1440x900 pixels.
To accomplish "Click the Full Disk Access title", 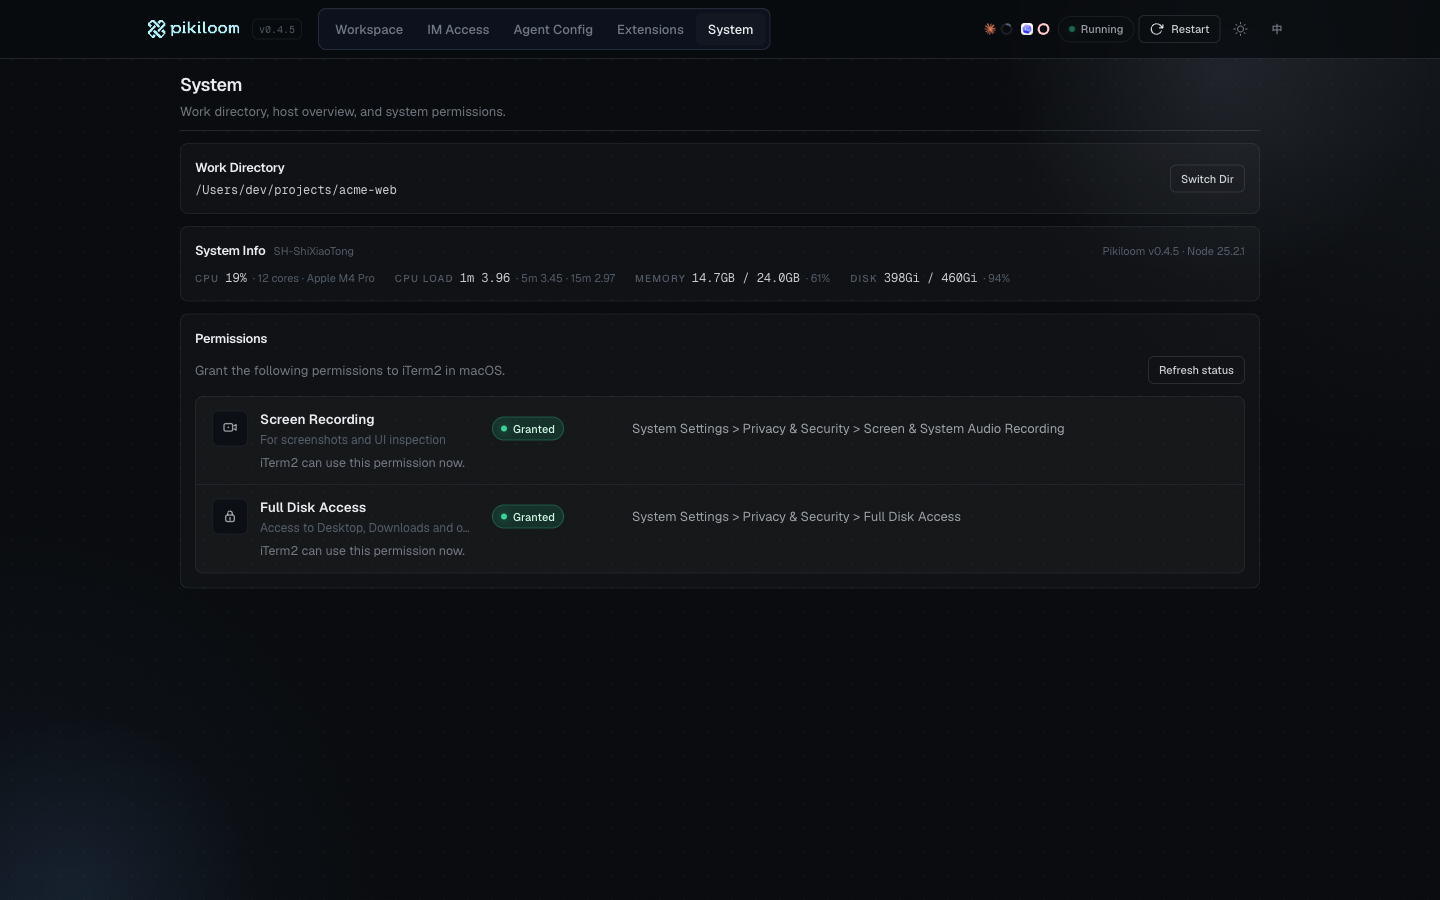I will click(x=313, y=507).
